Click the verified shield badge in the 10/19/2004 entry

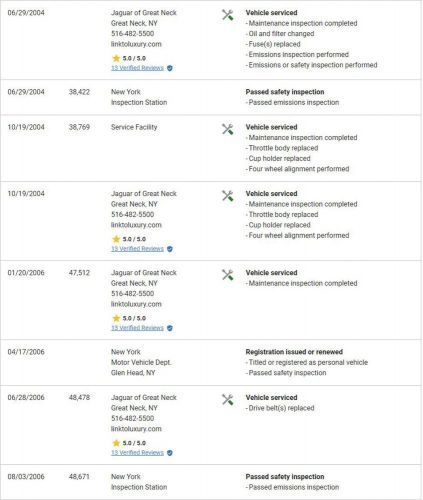pyautogui.click(x=170, y=249)
